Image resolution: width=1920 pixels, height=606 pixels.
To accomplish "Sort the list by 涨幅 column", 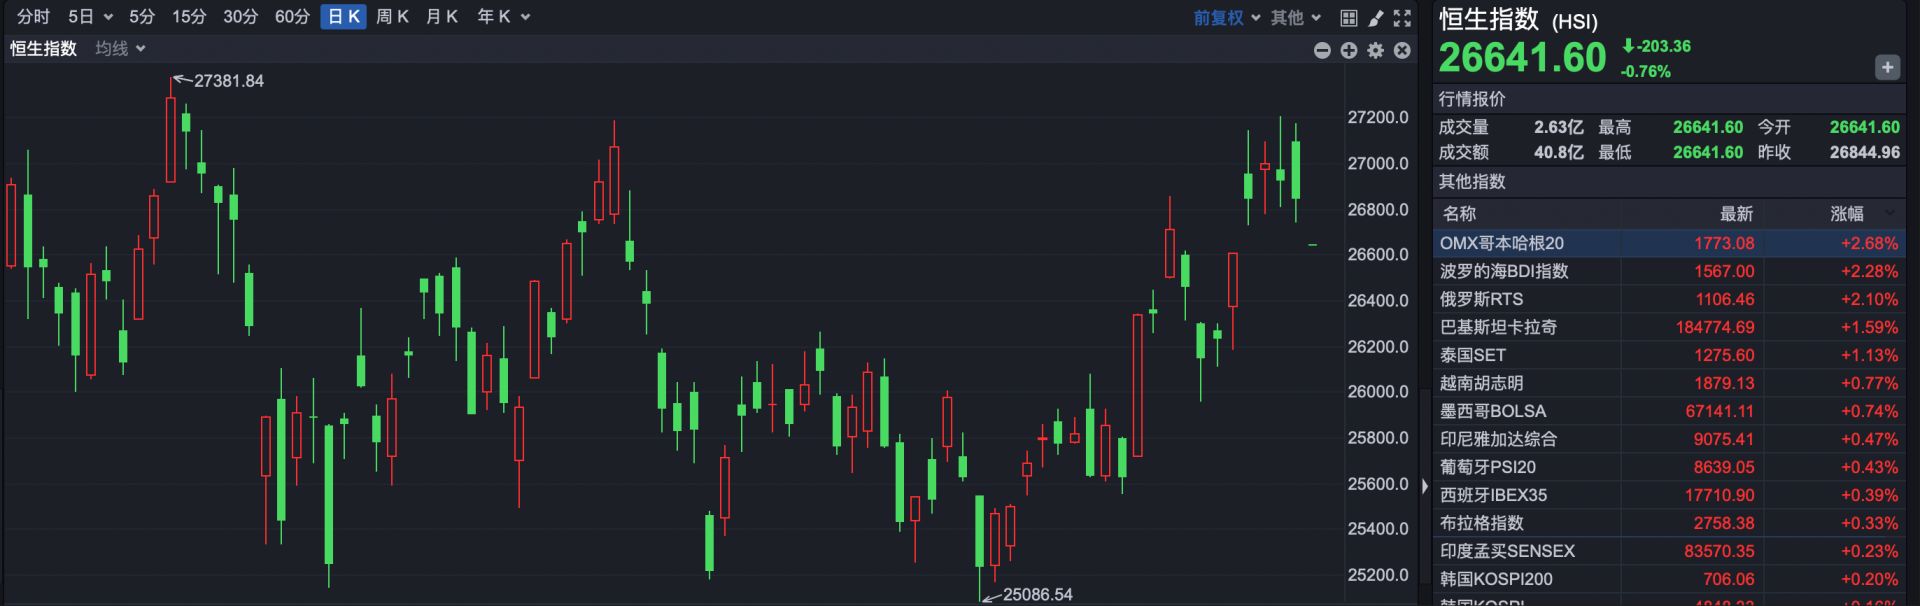I will pos(1847,213).
